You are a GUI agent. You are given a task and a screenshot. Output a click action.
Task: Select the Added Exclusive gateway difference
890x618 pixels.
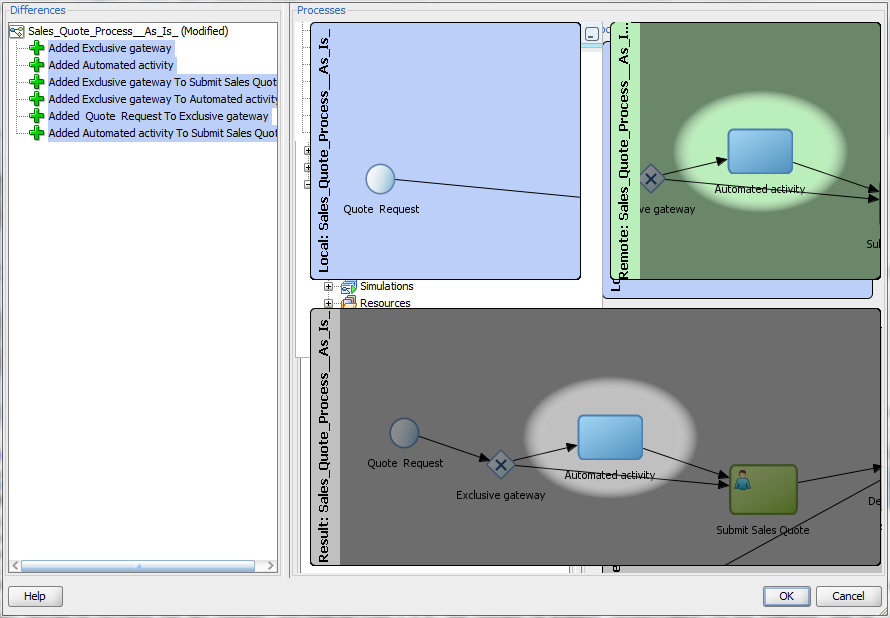tap(110, 48)
